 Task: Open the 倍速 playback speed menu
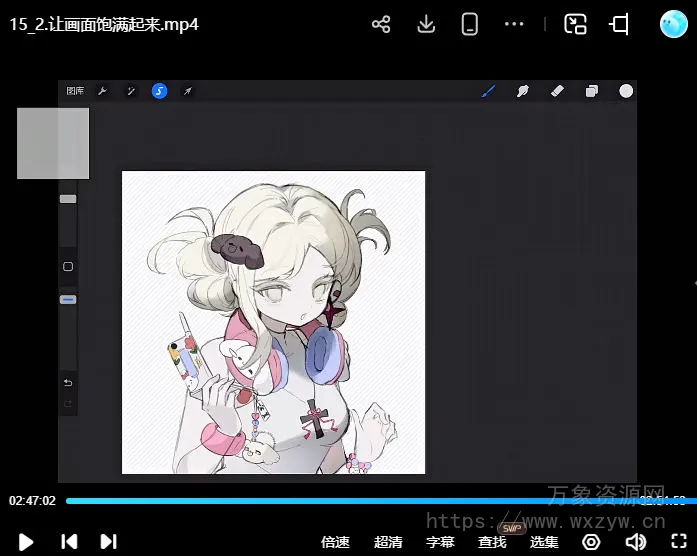pos(335,542)
